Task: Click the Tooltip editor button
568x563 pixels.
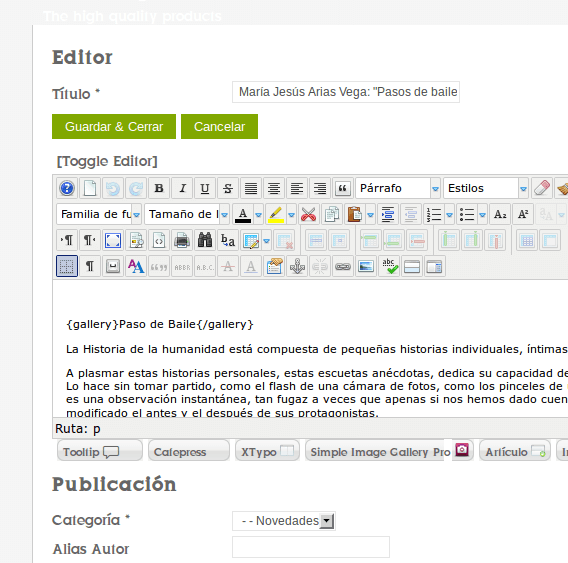Action: 100,451
